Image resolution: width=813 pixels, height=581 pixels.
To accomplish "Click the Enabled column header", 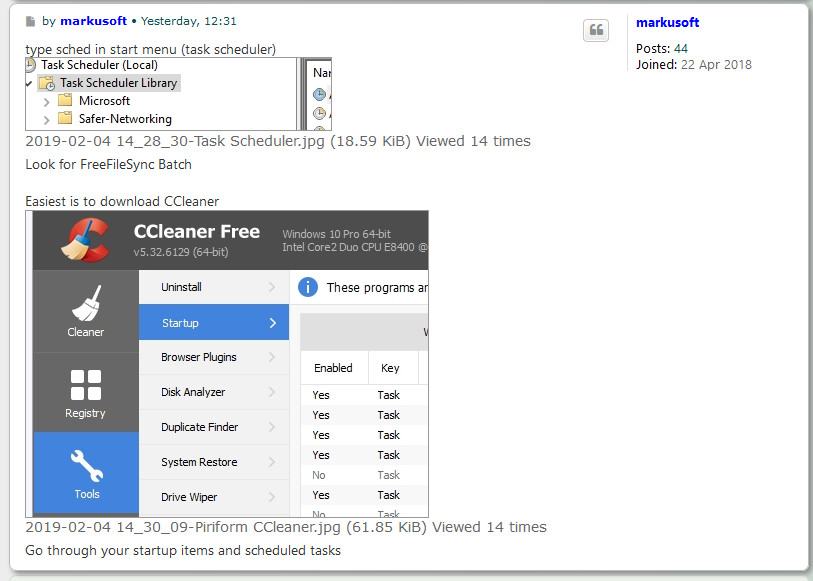I will pyautogui.click(x=333, y=367).
